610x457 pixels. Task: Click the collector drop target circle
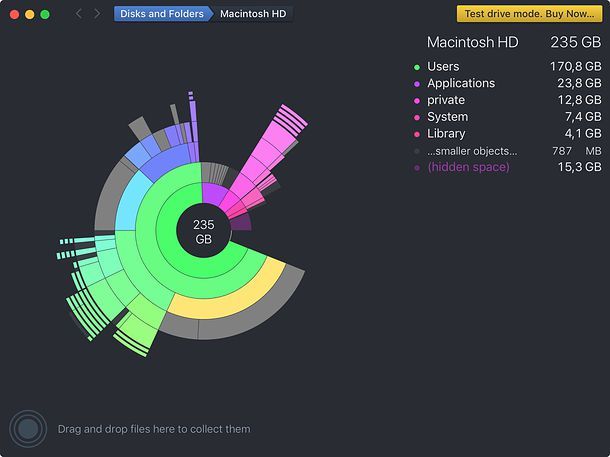(28, 429)
